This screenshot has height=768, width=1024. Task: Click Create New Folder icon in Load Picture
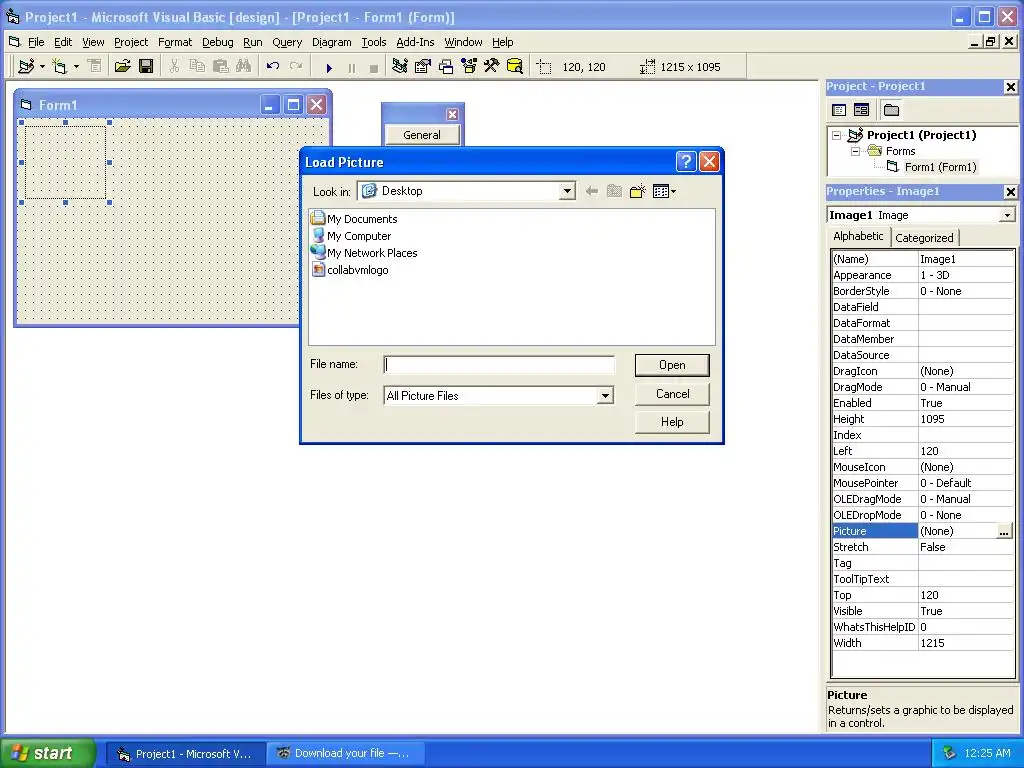pos(637,191)
